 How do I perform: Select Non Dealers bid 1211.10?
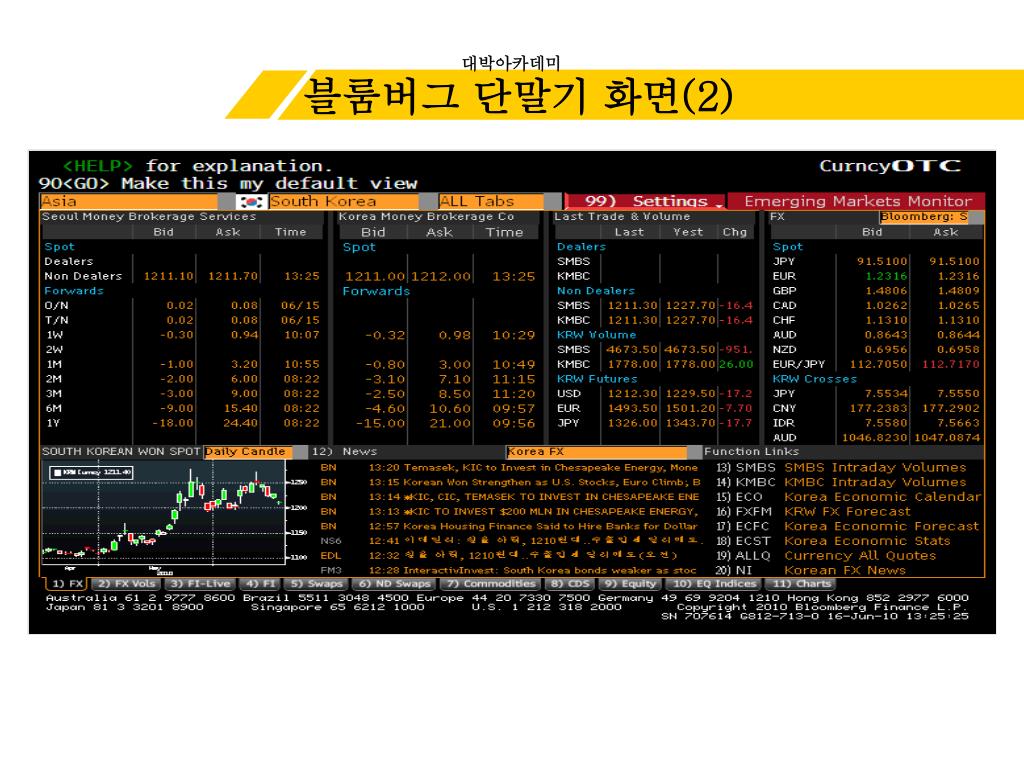pos(168,276)
